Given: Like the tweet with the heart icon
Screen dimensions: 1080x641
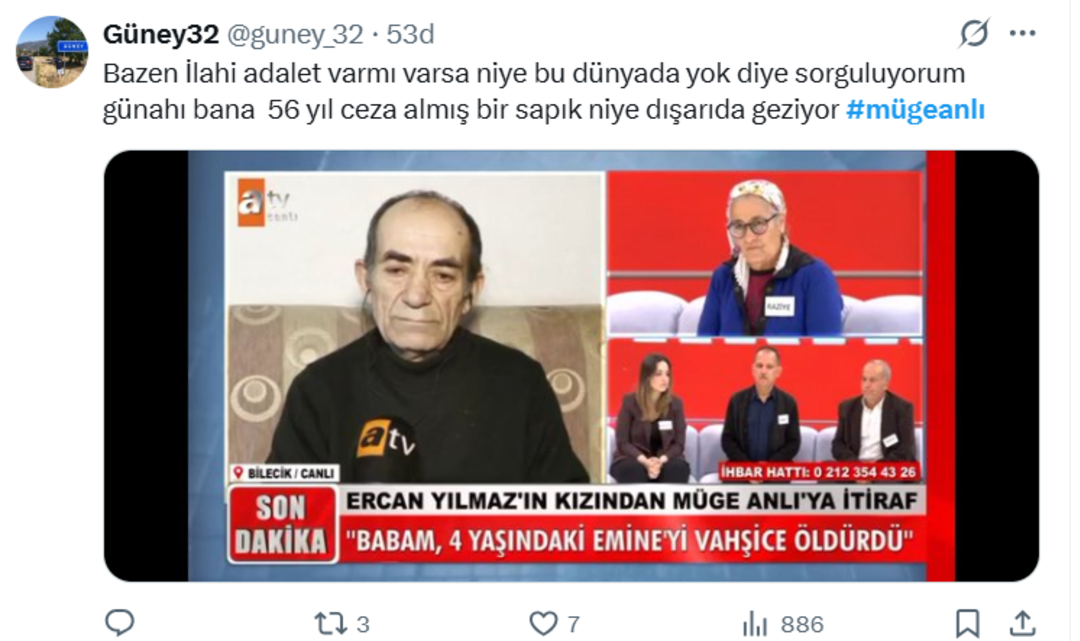Looking at the screenshot, I should pos(543,624).
